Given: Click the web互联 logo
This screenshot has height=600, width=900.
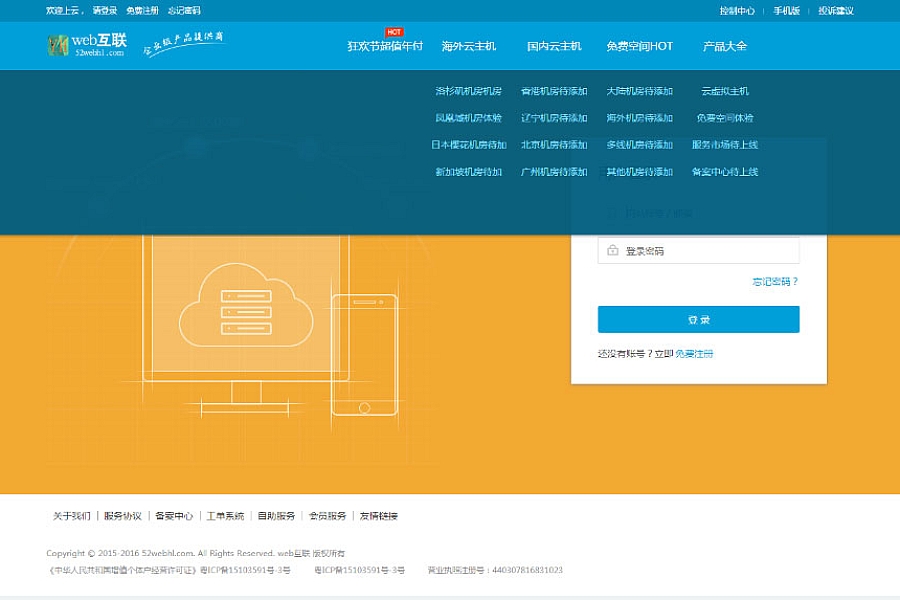Looking at the screenshot, I should click(x=86, y=45).
